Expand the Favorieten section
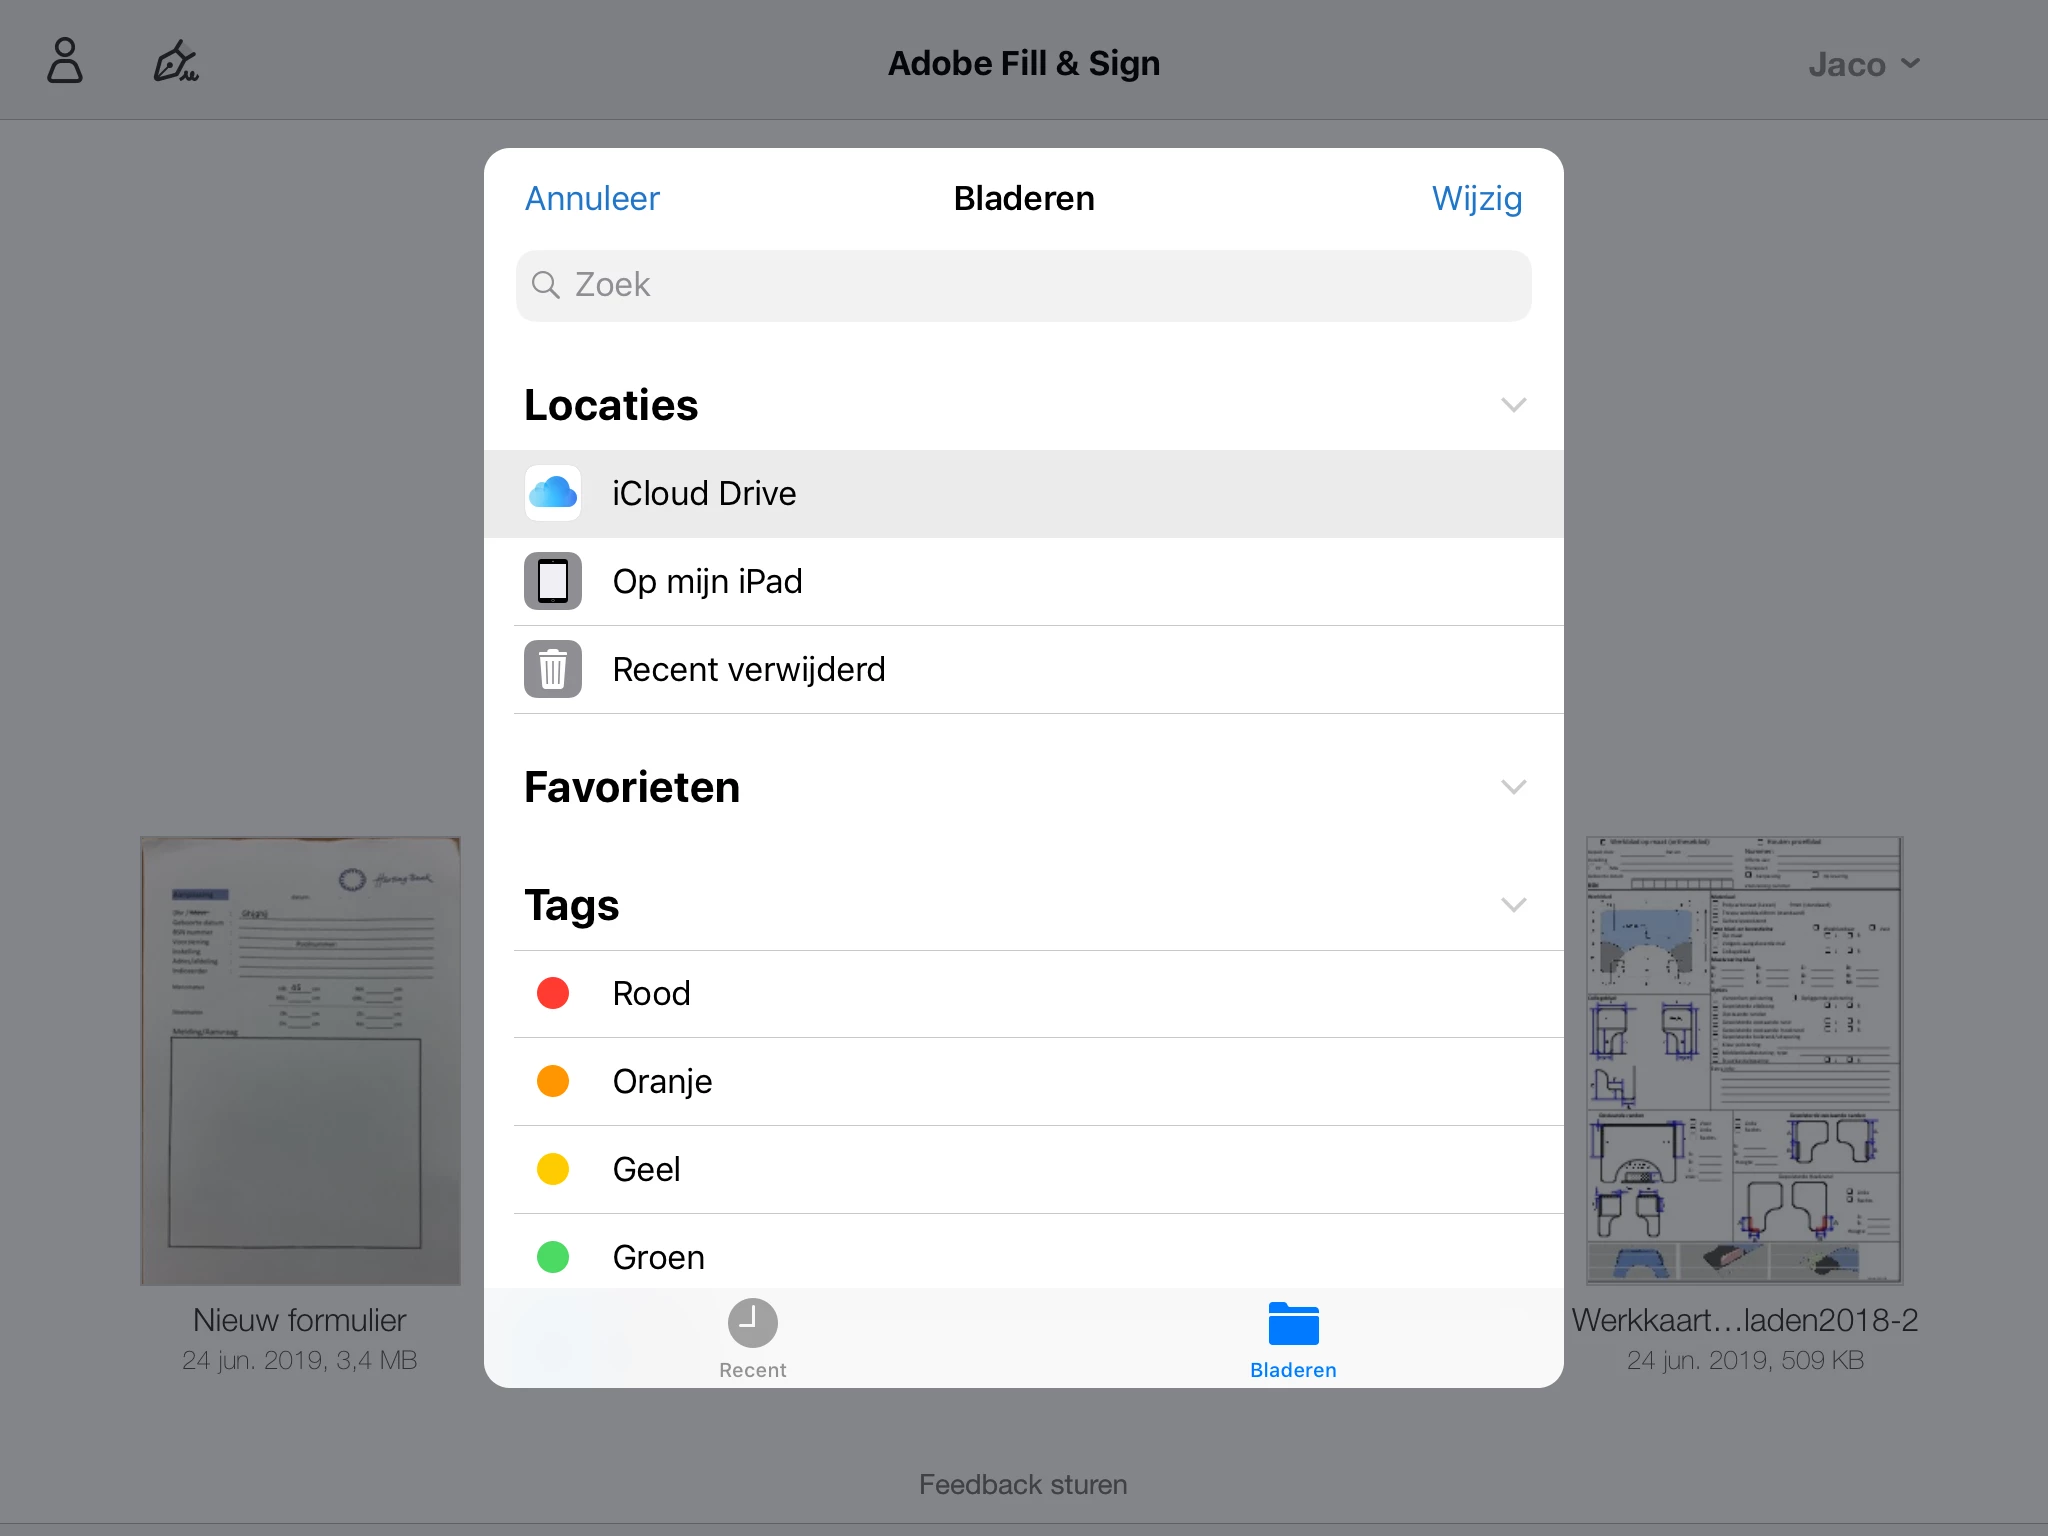 (1513, 787)
